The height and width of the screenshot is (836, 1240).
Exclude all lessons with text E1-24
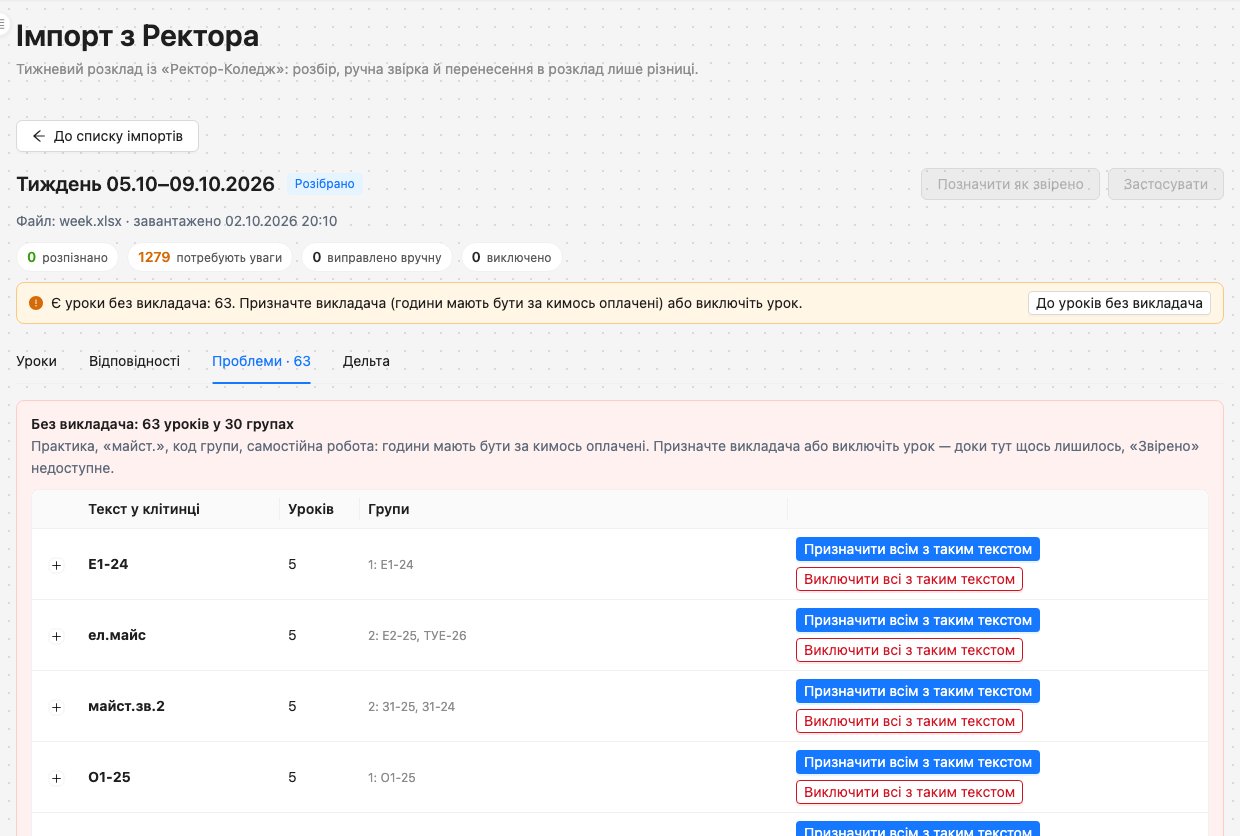coord(909,579)
